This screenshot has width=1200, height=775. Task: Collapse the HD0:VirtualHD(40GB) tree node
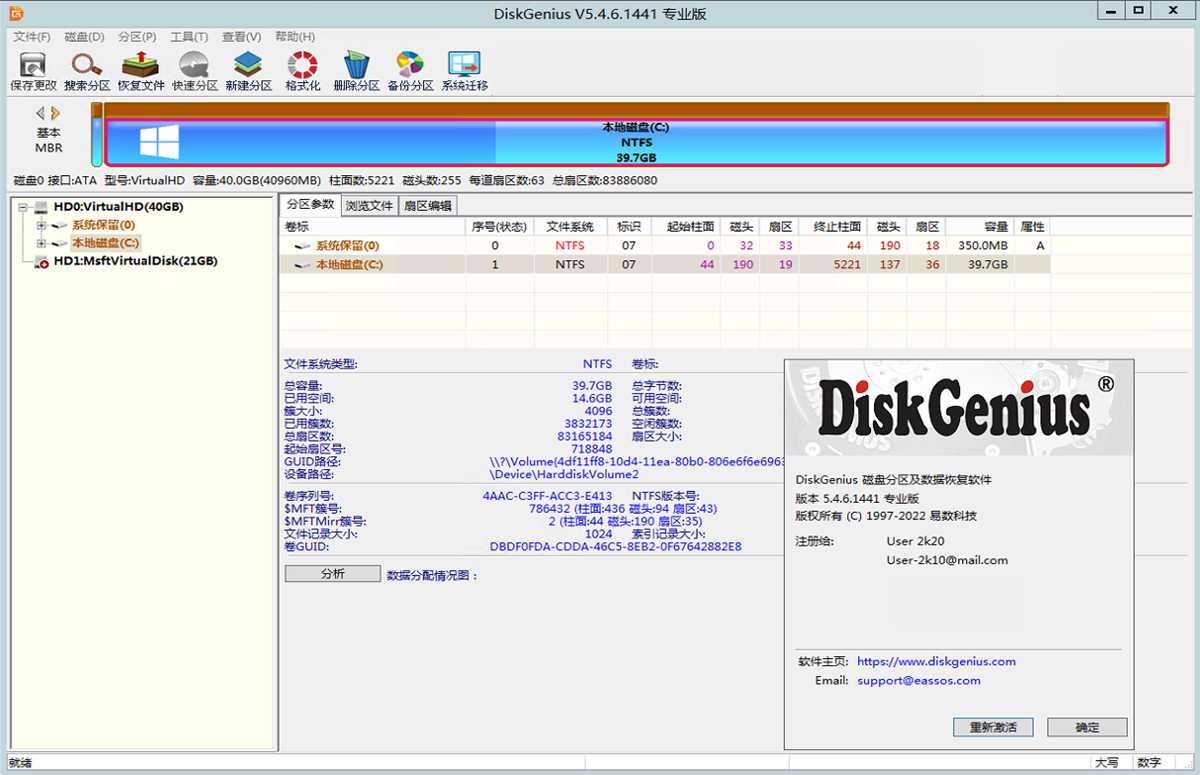click(x=24, y=207)
